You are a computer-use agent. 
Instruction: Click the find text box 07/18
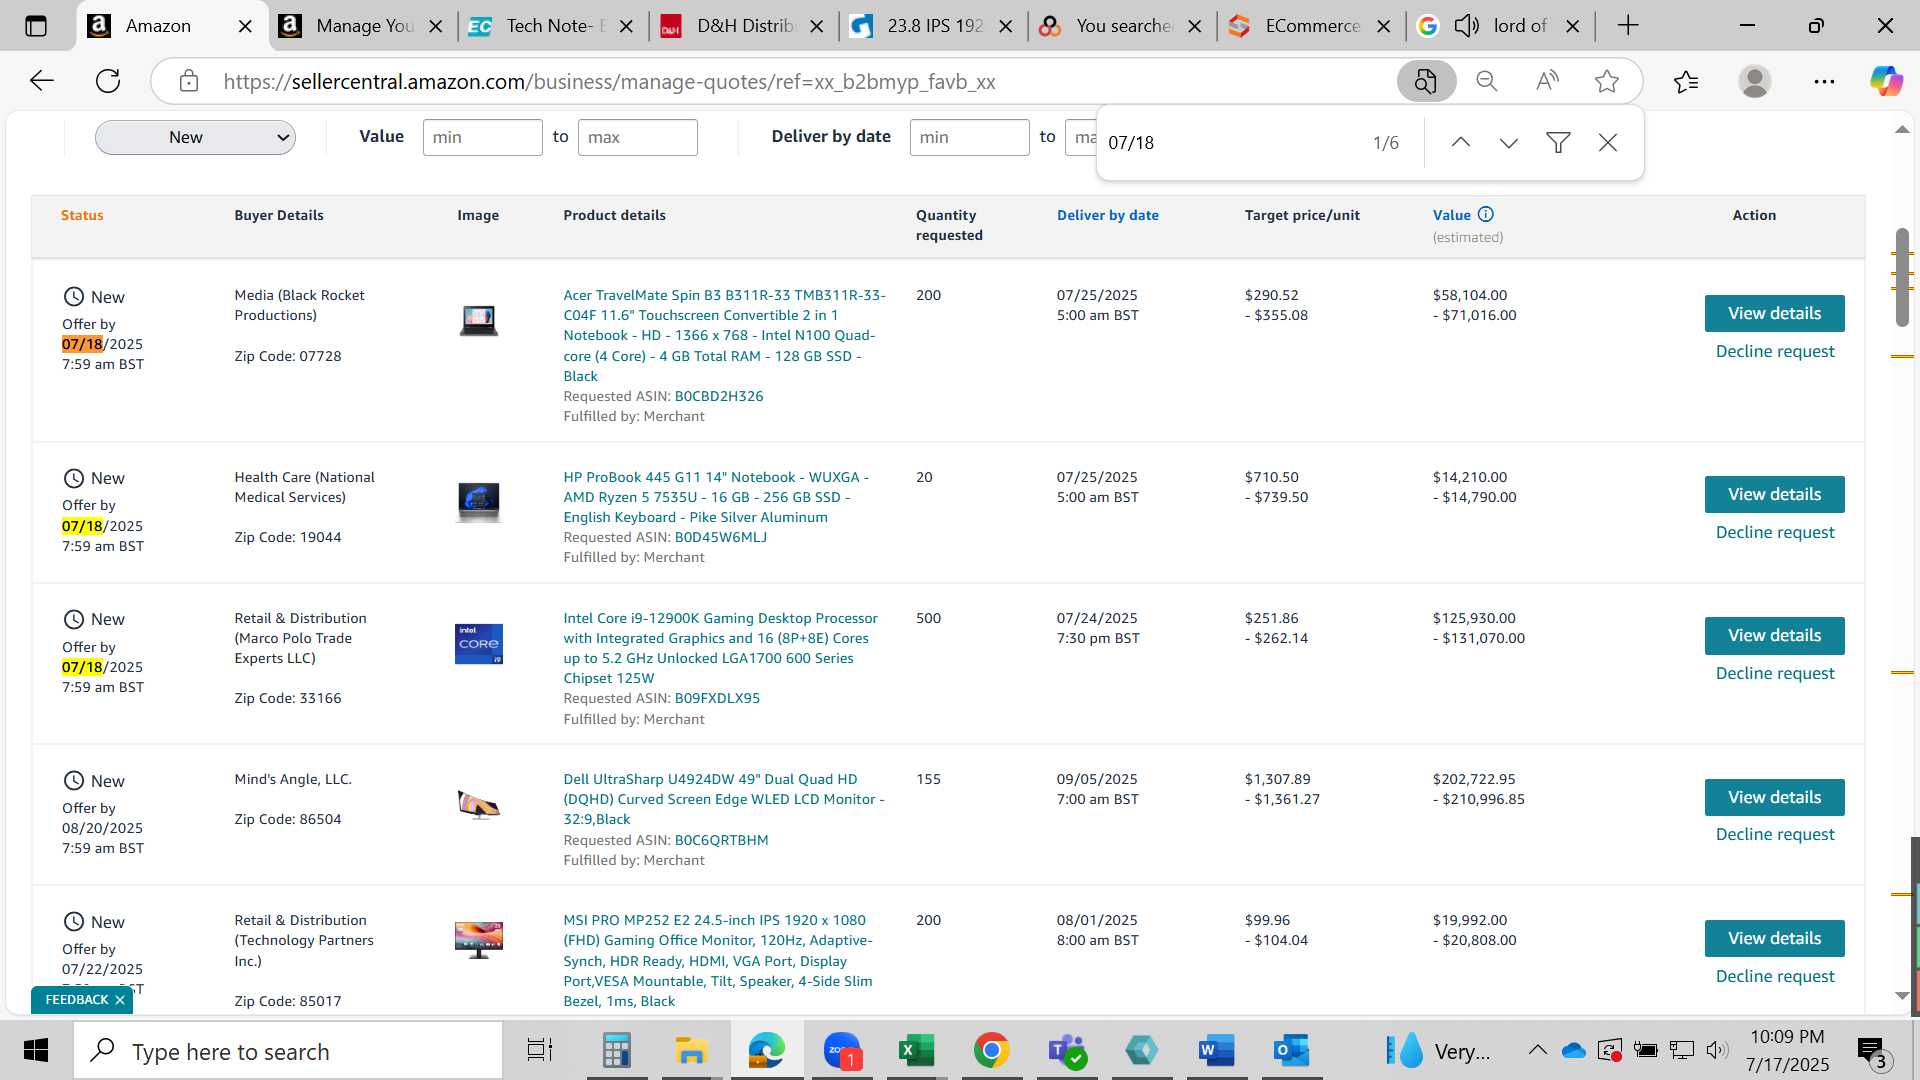pyautogui.click(x=1230, y=143)
